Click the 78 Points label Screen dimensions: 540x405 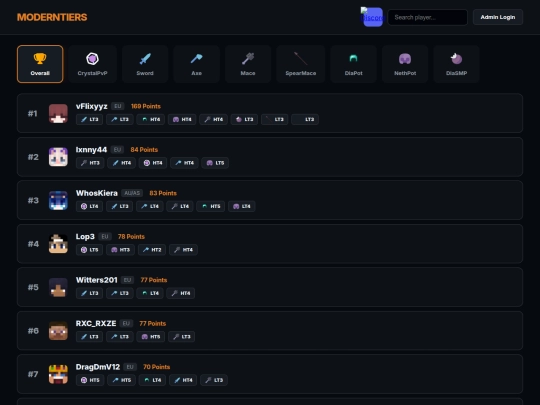(x=131, y=237)
